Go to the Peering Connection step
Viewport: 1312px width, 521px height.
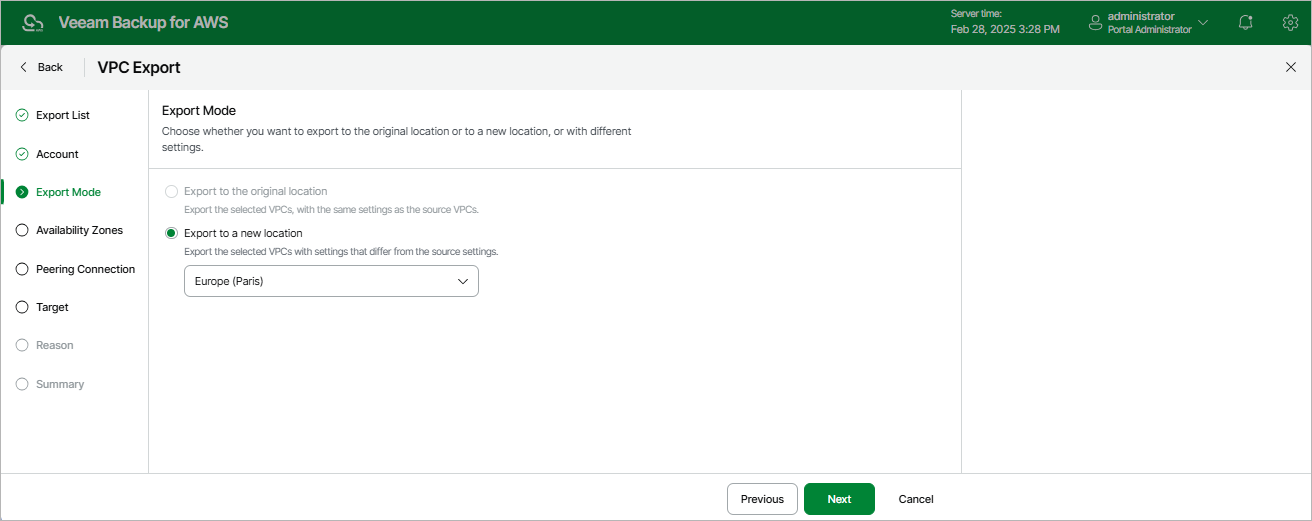(x=85, y=269)
